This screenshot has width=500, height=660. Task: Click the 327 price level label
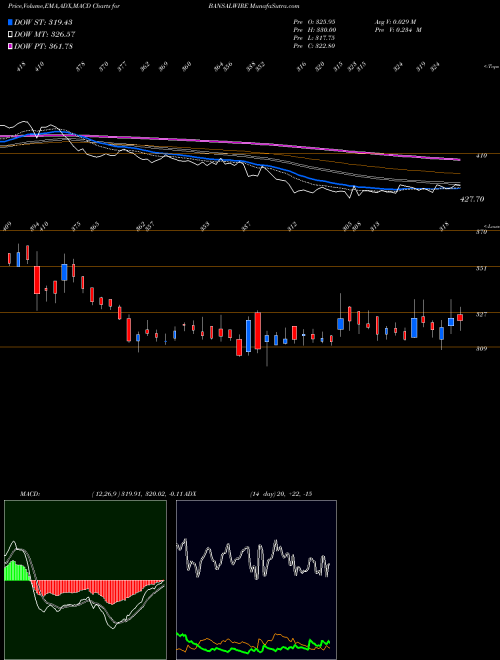pyautogui.click(x=482, y=314)
